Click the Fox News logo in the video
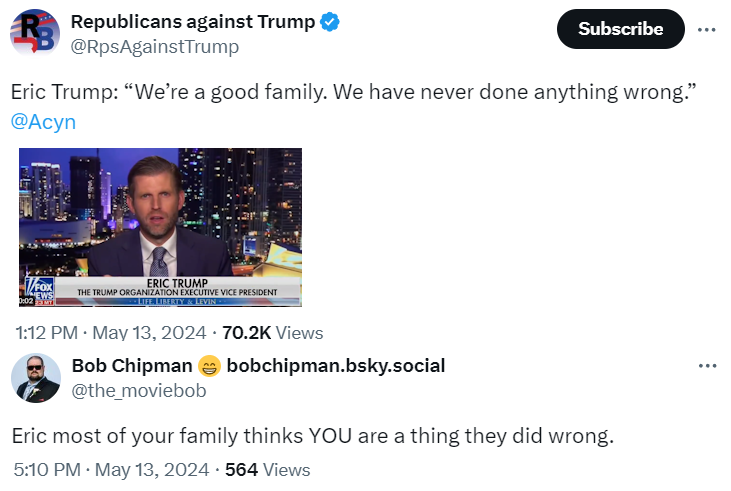 coord(34,292)
